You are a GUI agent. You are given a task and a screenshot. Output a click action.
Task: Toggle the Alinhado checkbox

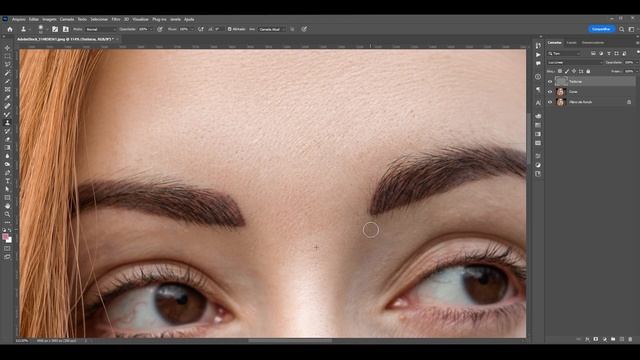point(229,29)
